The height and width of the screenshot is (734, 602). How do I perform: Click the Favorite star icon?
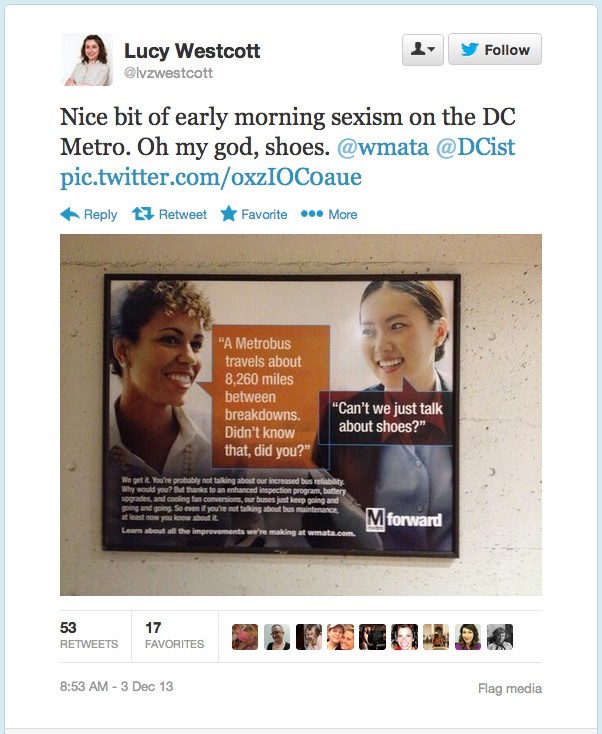tap(228, 214)
